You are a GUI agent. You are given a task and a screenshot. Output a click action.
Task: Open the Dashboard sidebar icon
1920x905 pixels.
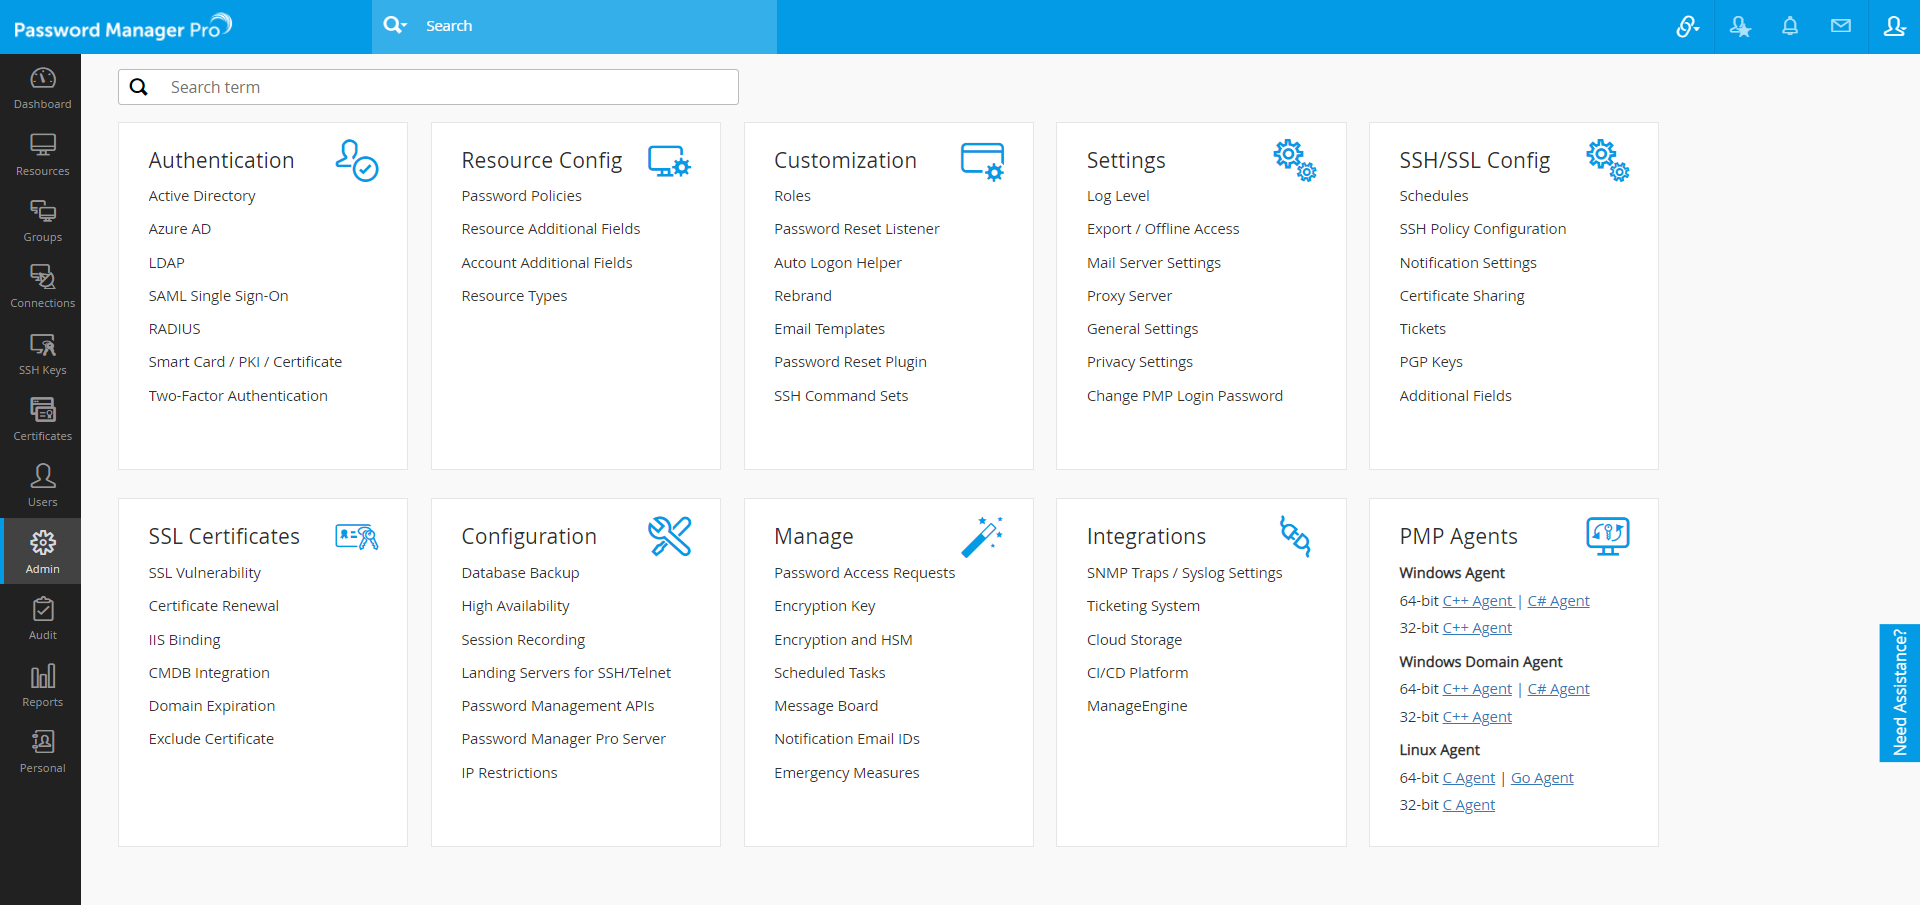pyautogui.click(x=42, y=78)
